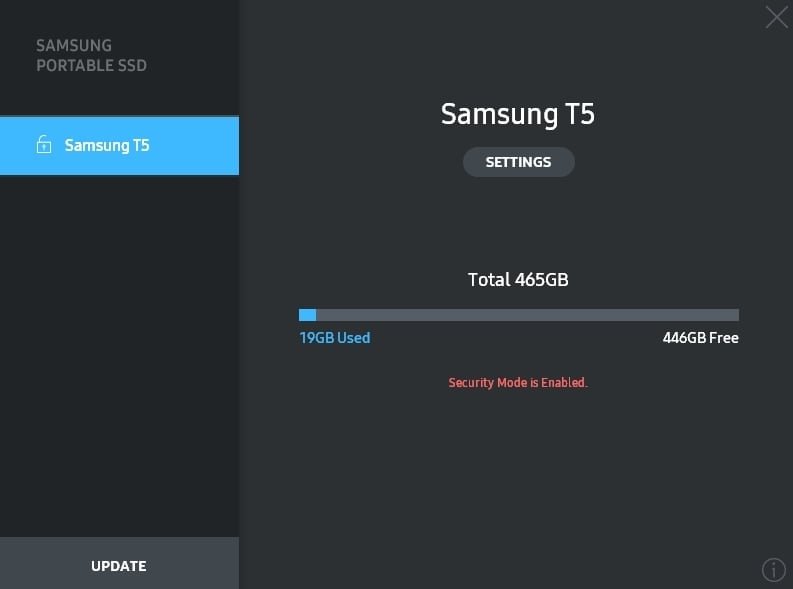Select the Samsung T5 device in the sidebar

(x=119, y=146)
